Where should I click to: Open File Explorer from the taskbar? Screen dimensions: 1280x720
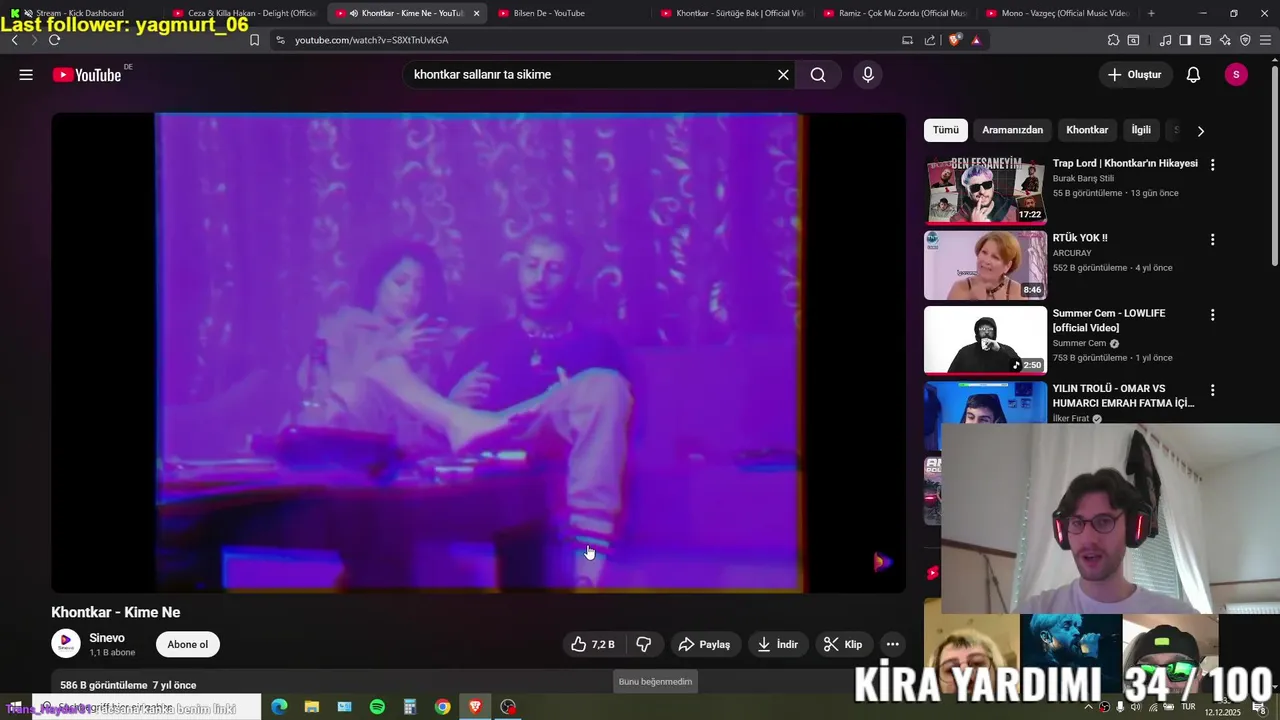[x=312, y=707]
